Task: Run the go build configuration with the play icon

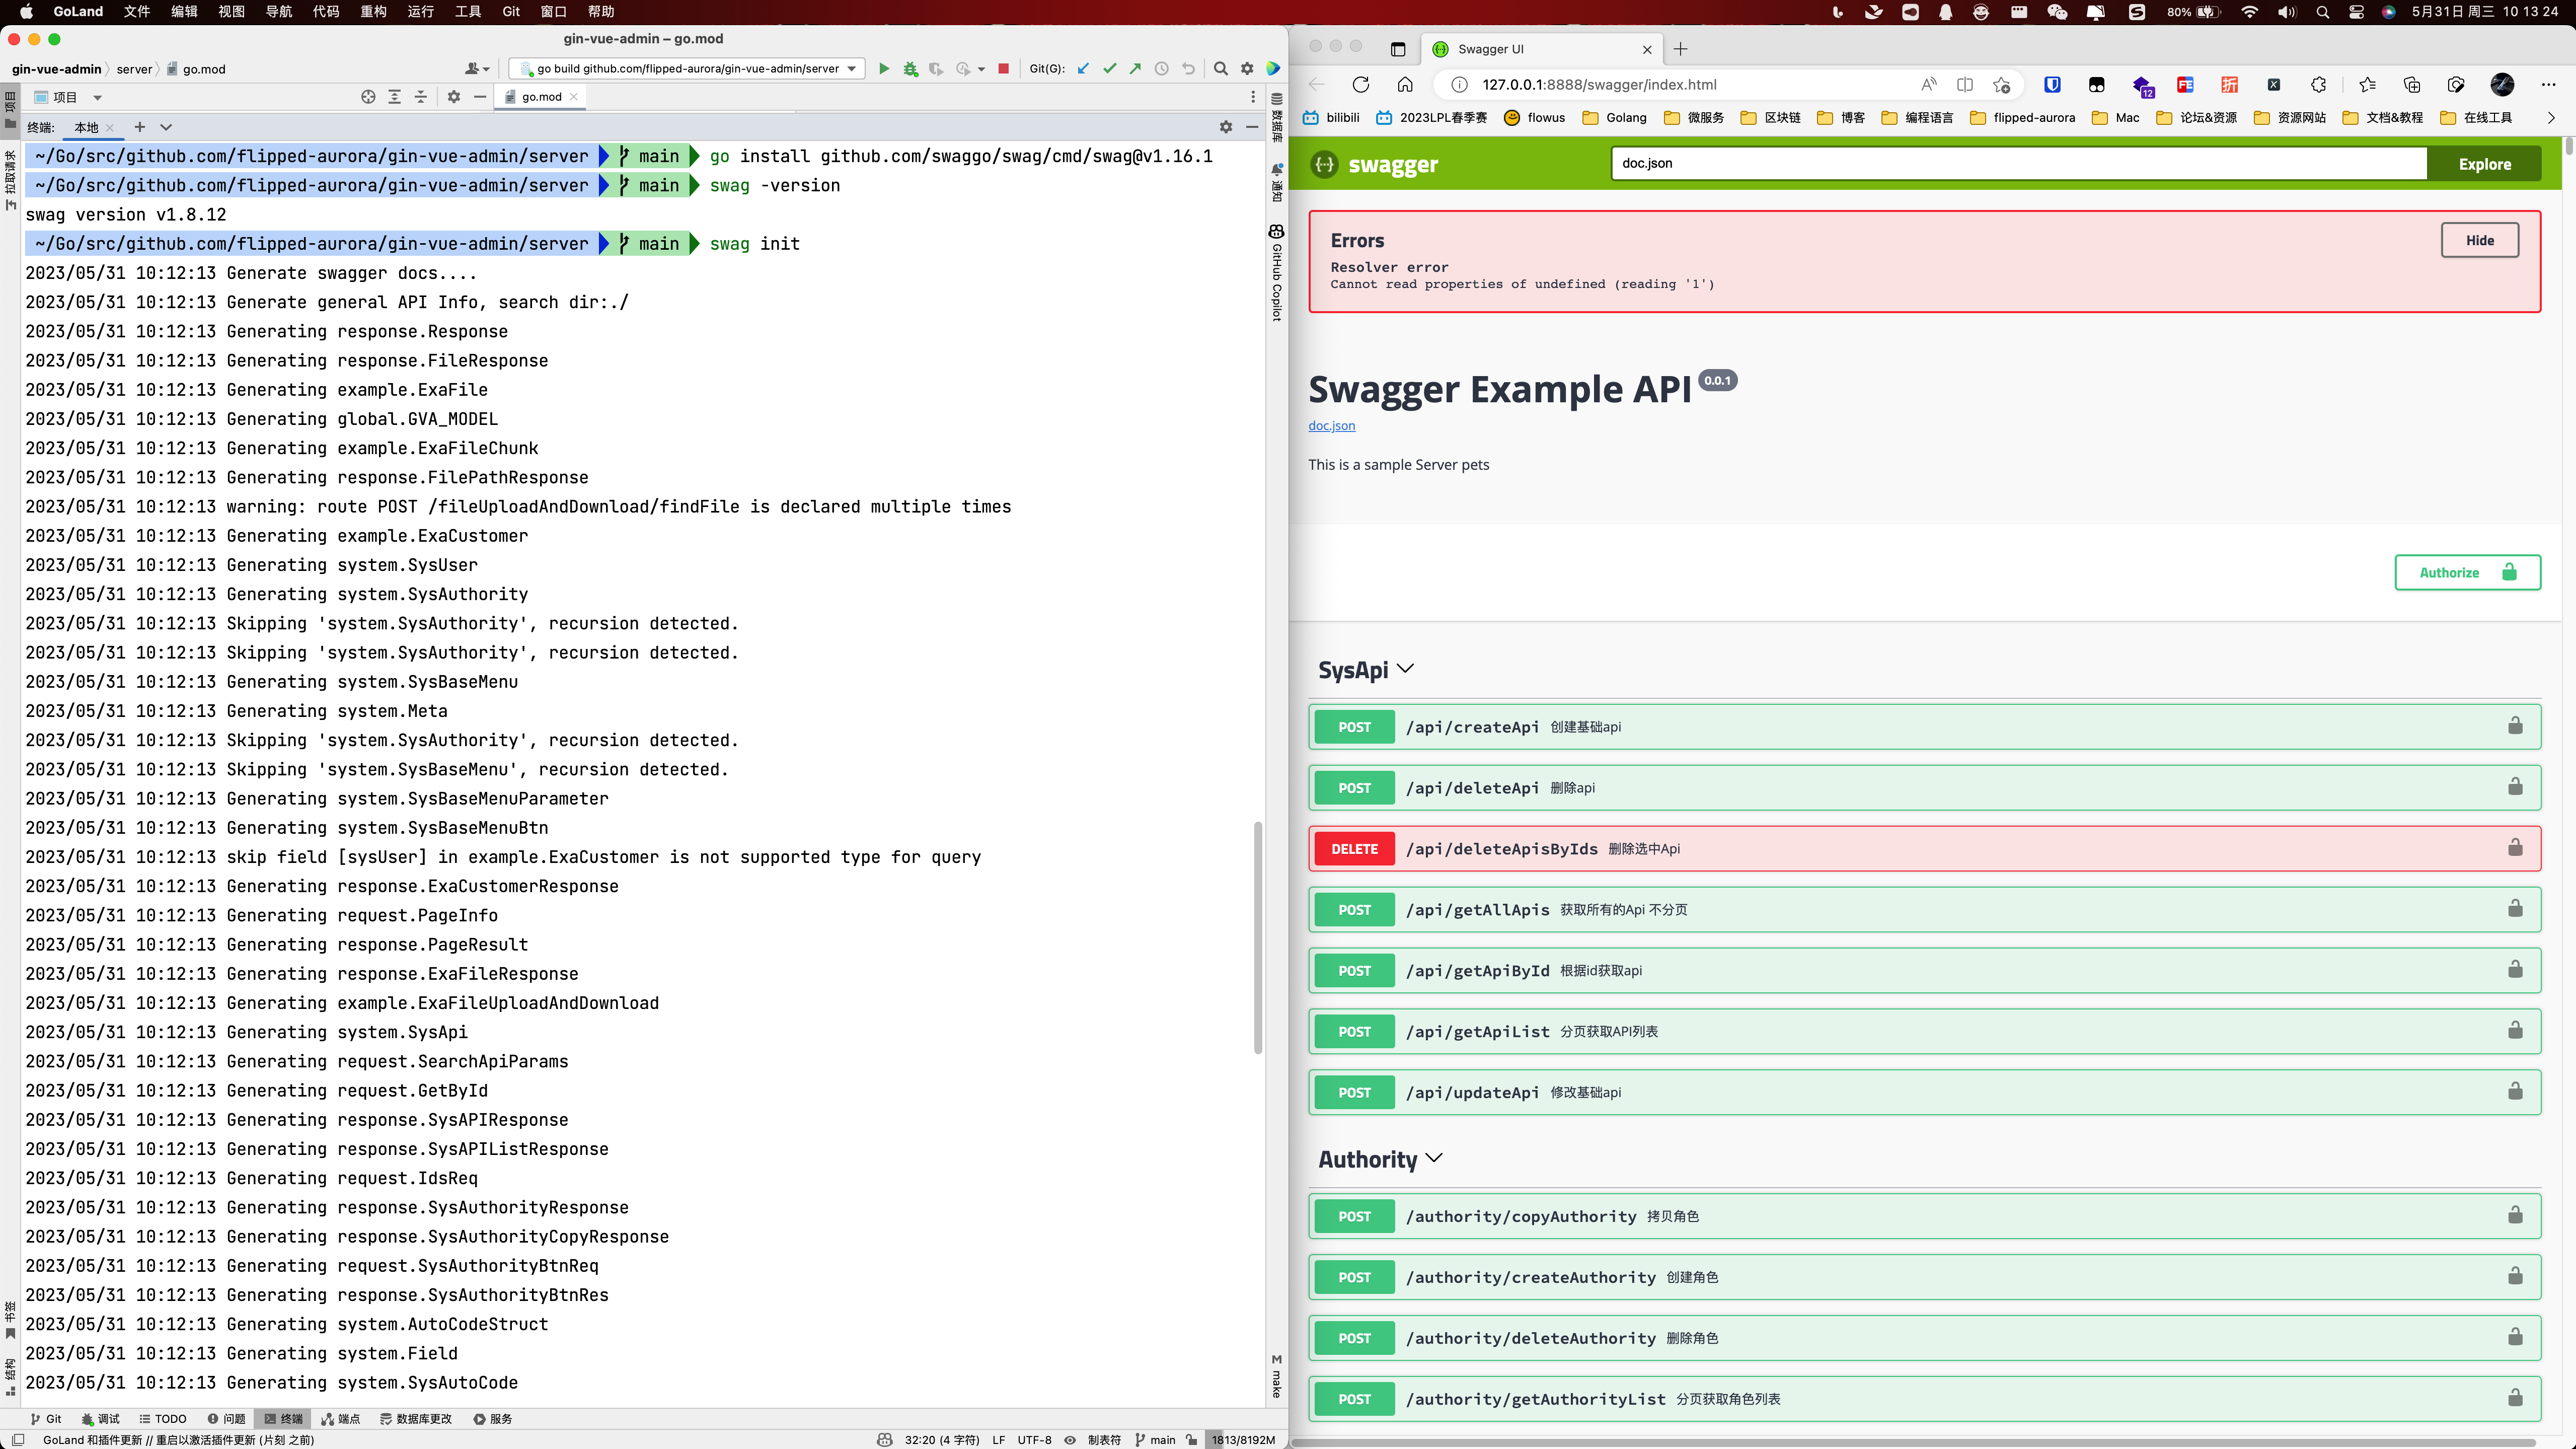Action: point(884,68)
